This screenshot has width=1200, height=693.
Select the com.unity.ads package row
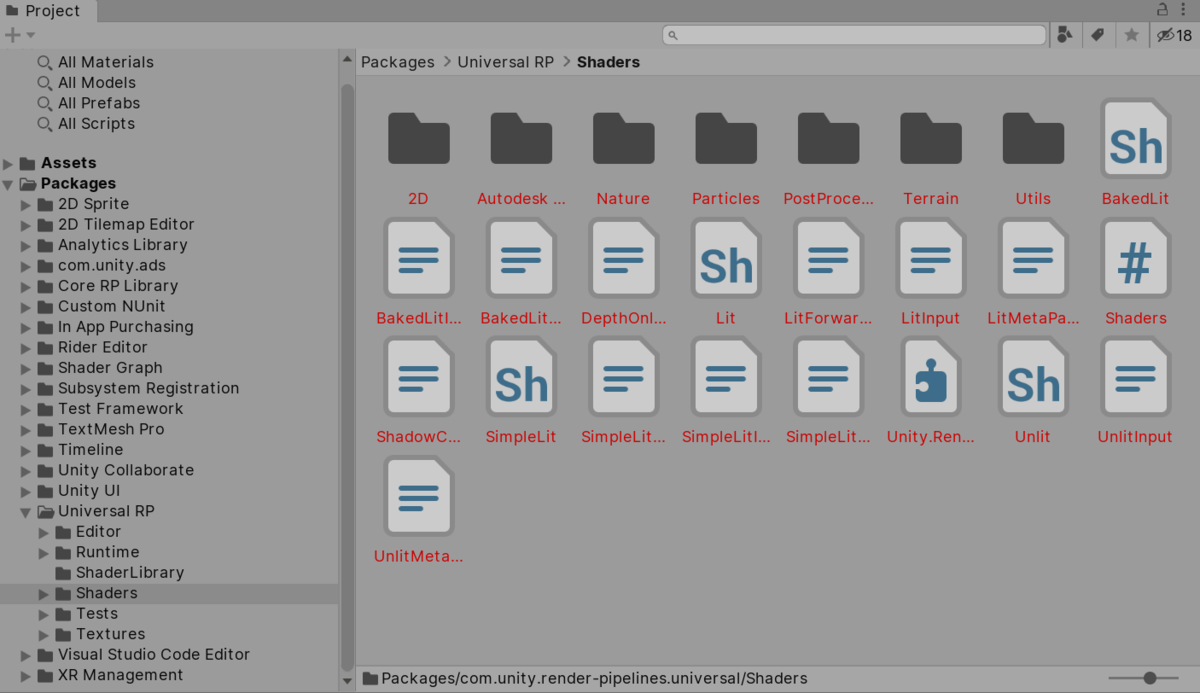[169, 266]
